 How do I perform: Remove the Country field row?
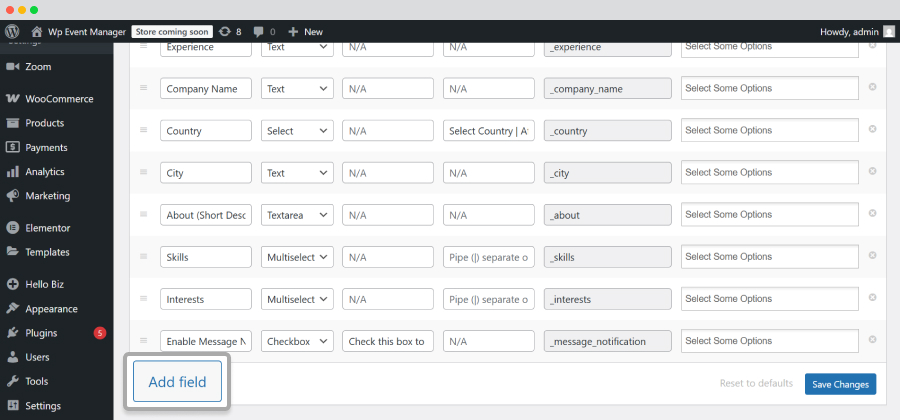(872, 129)
